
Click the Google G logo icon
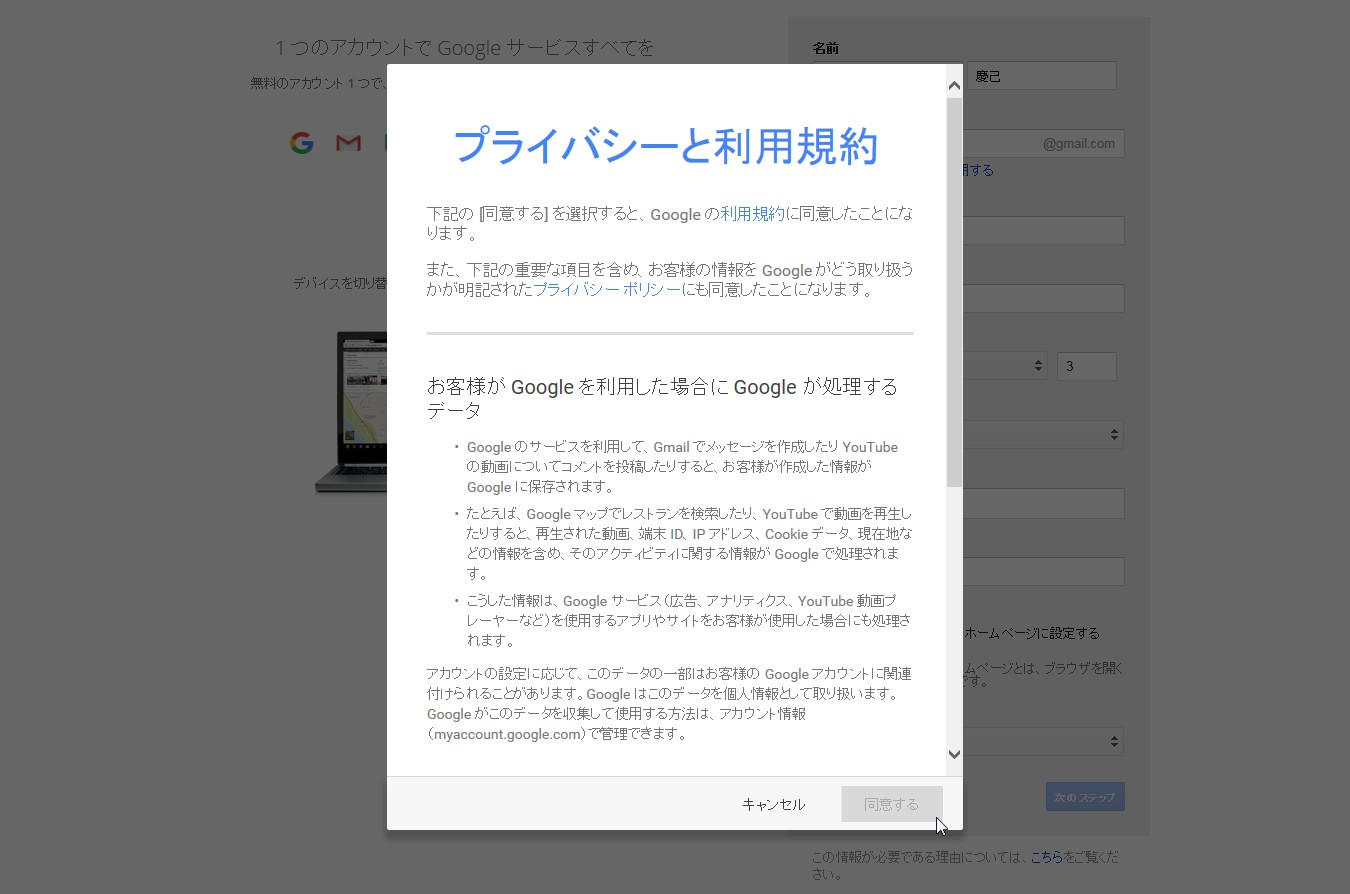[x=301, y=142]
